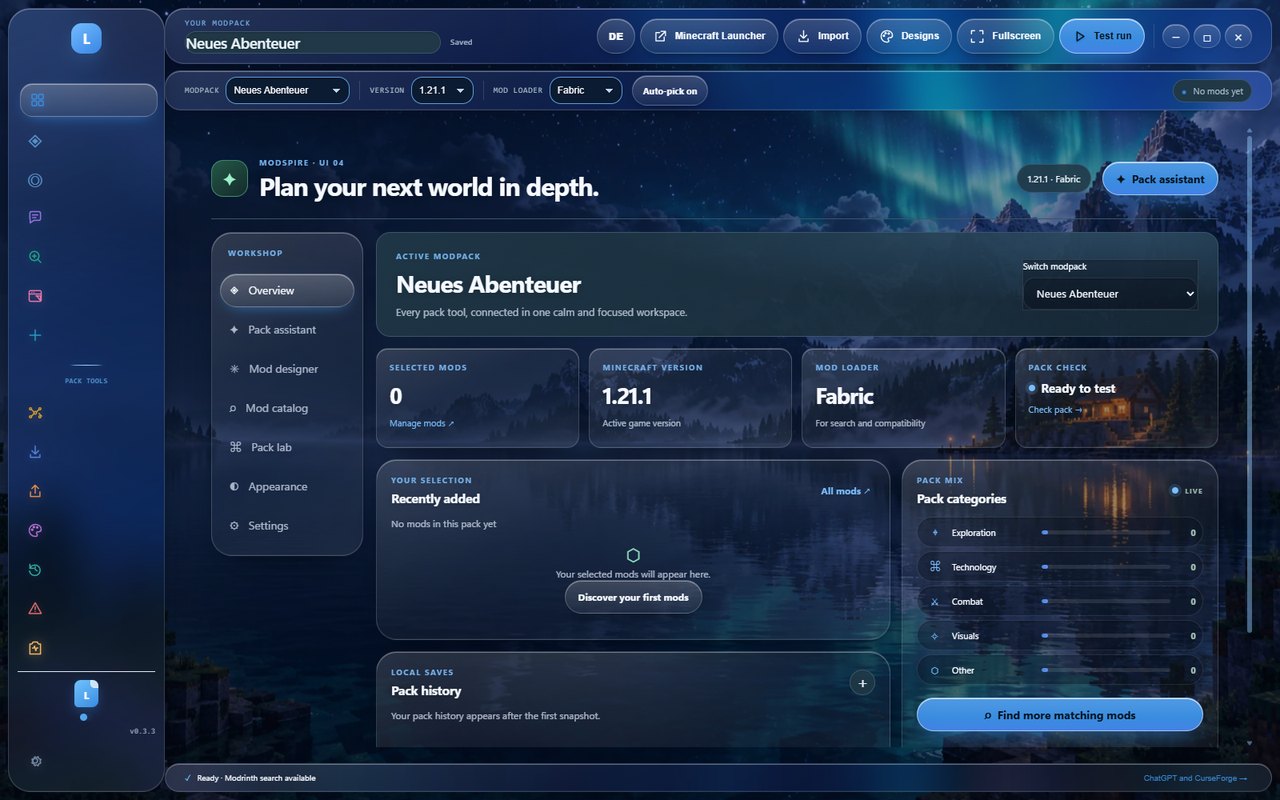The image size is (1280, 800).
Task: Follow the Manage mods link
Action: tap(422, 424)
